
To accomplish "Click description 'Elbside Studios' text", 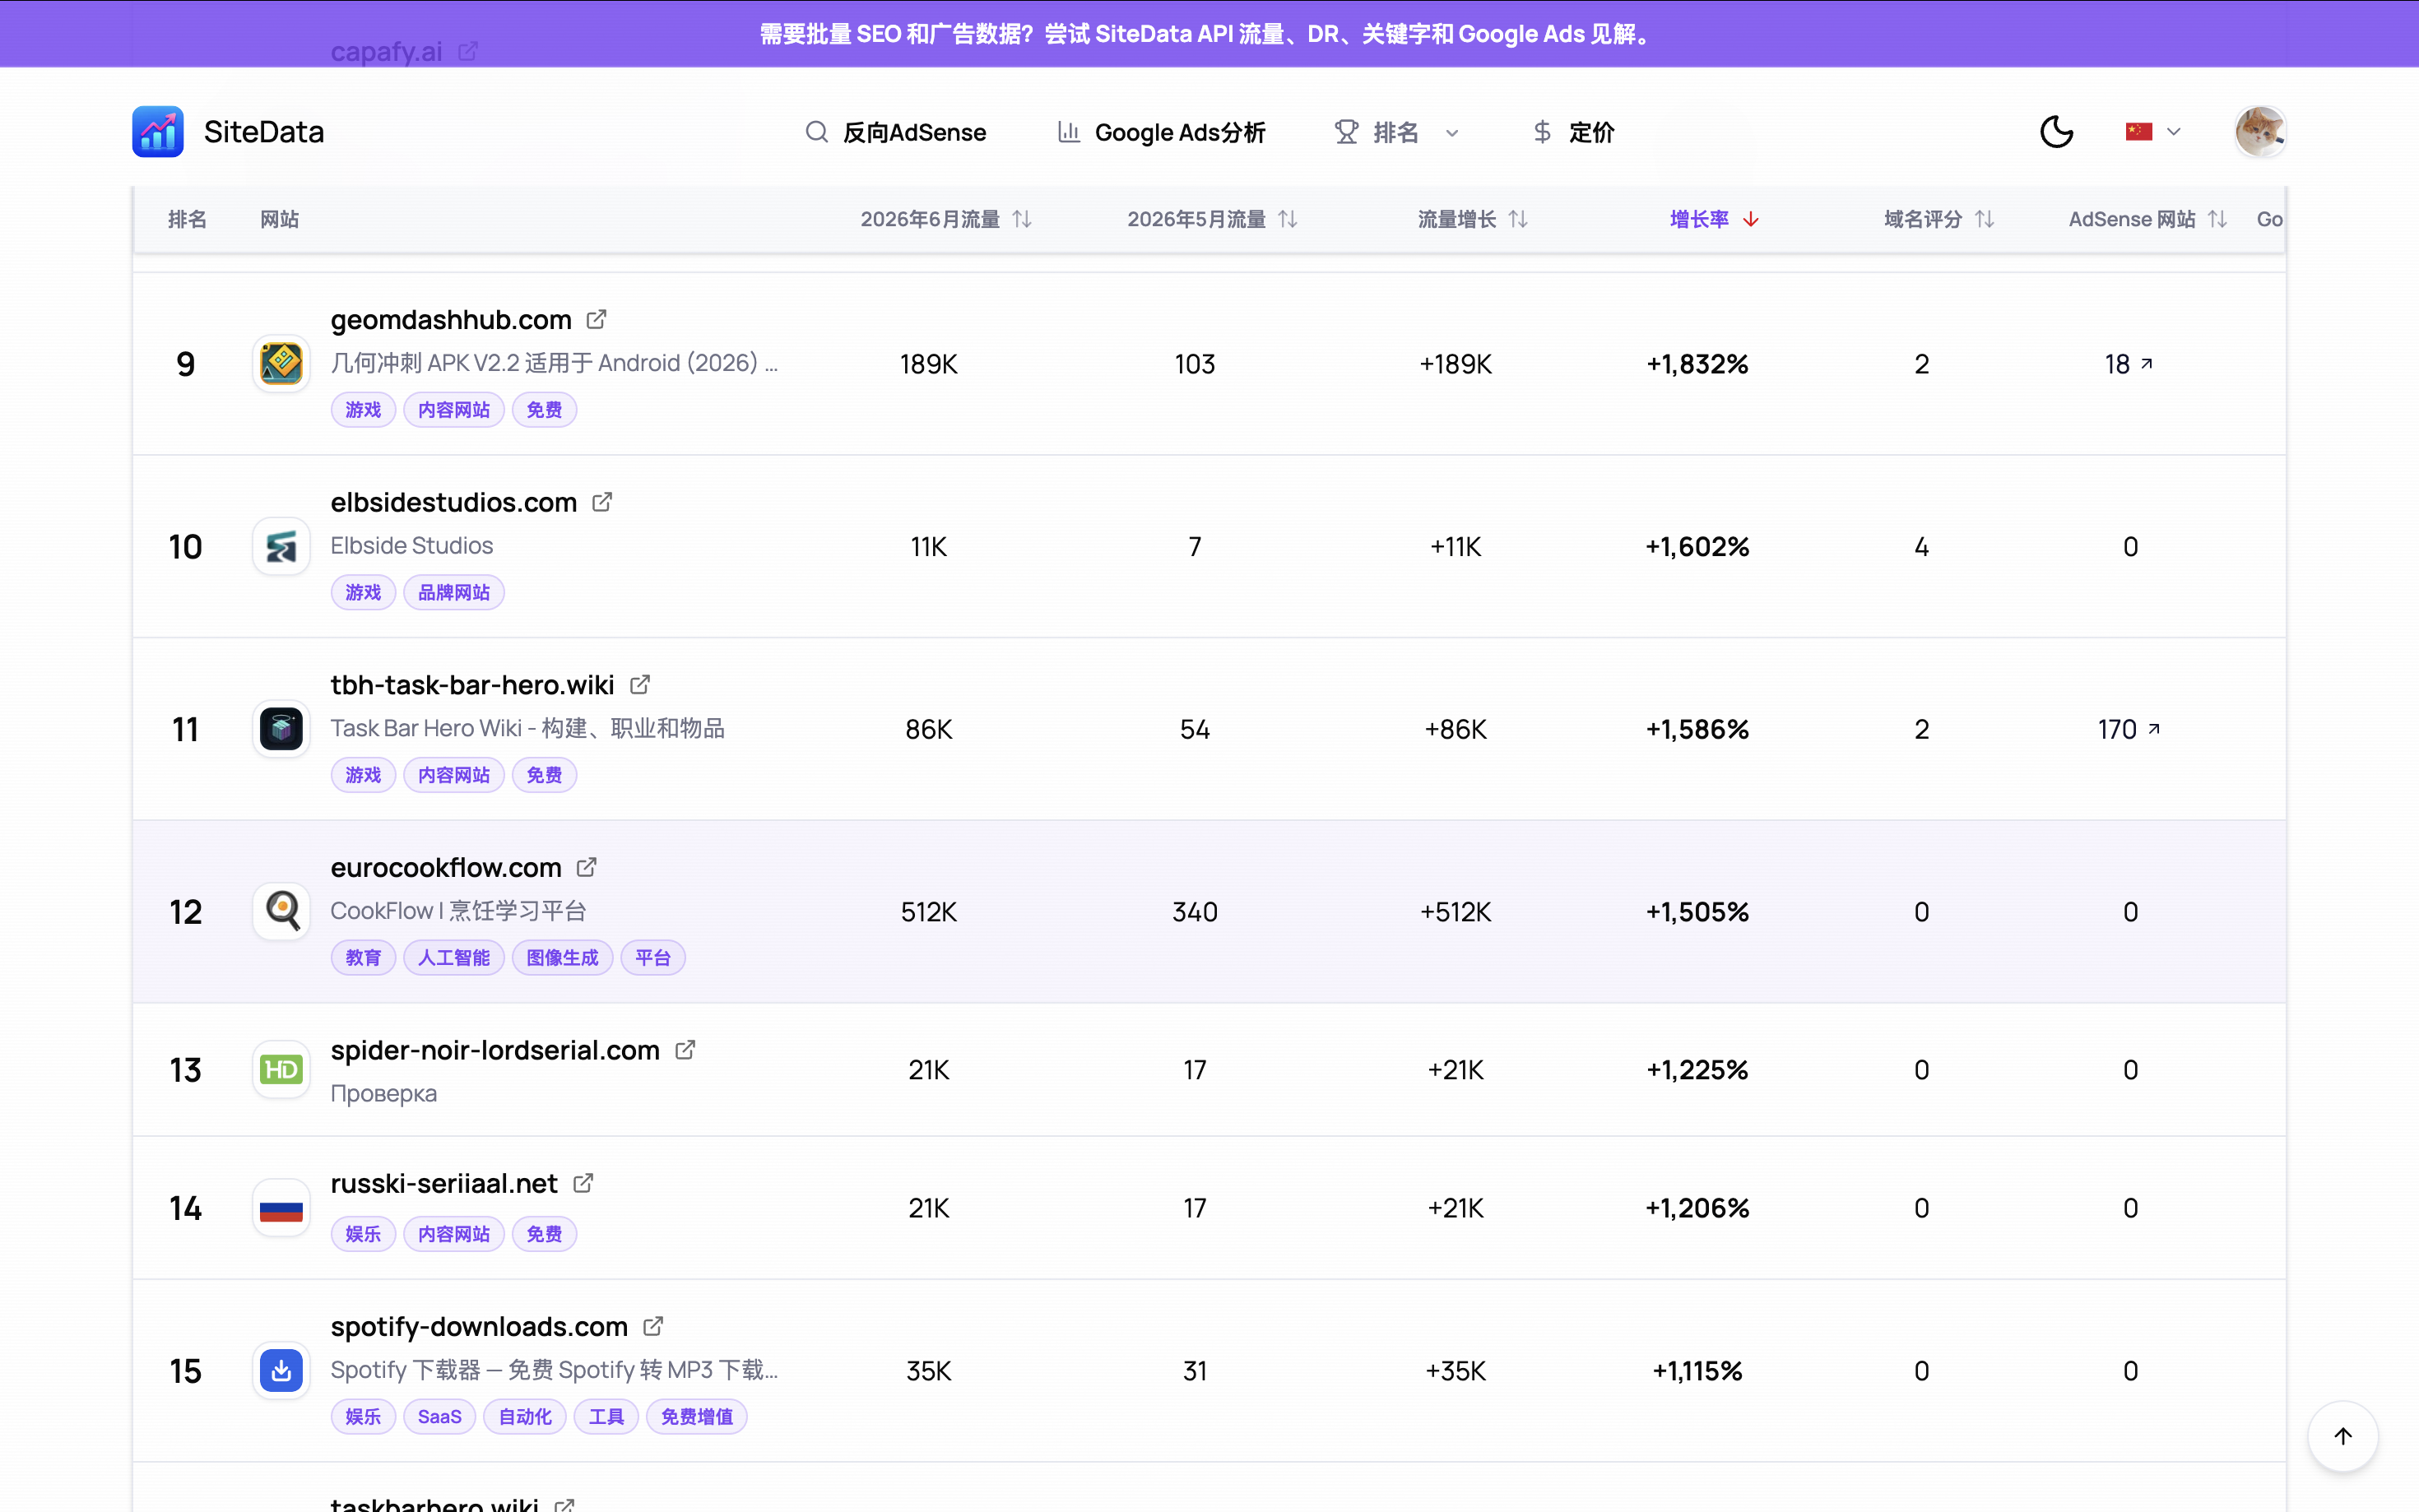I will tap(412, 545).
